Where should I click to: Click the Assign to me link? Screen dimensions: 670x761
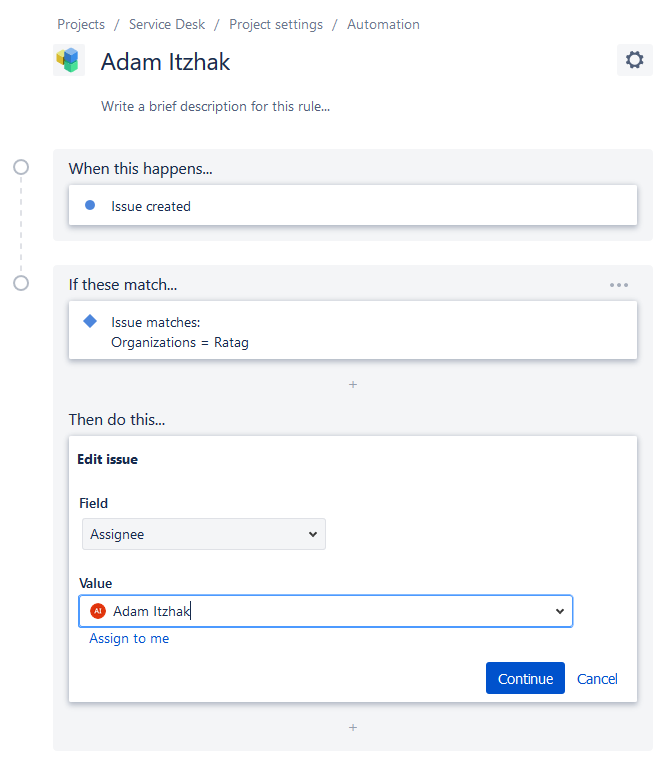pyautogui.click(x=129, y=638)
